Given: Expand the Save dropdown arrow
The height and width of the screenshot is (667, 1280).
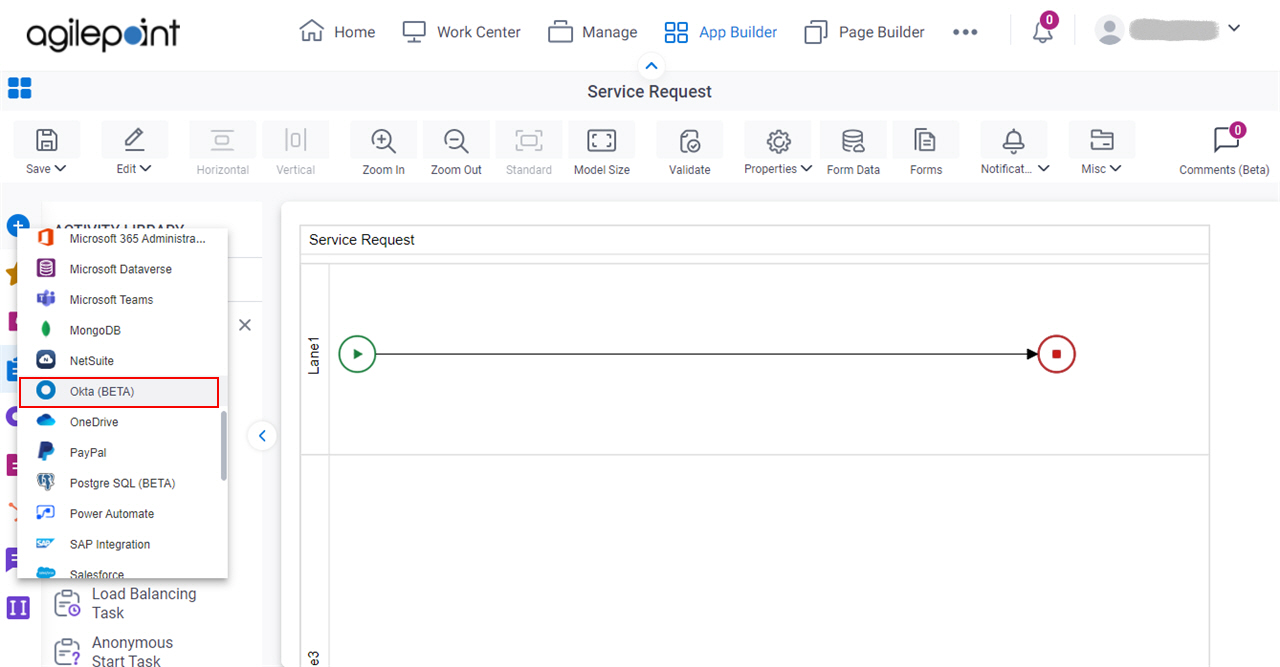Looking at the screenshot, I should pos(60,169).
